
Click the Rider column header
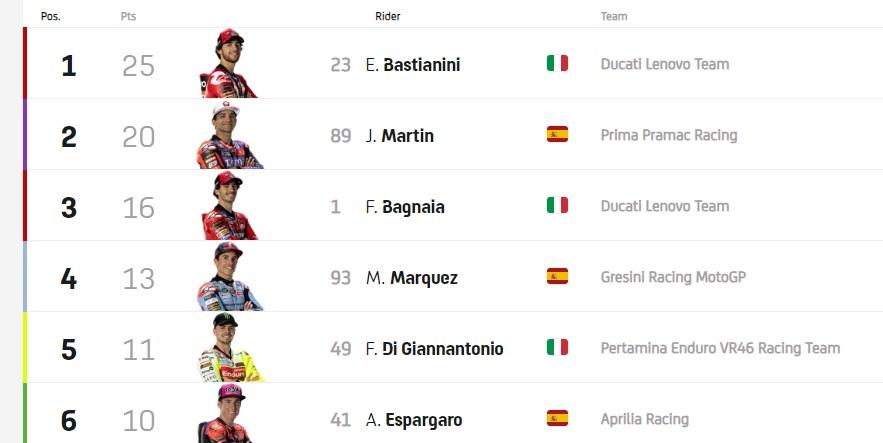pos(387,17)
